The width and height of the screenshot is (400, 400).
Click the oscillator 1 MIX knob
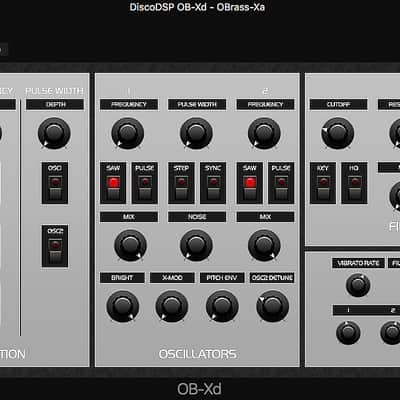pyautogui.click(x=130, y=245)
